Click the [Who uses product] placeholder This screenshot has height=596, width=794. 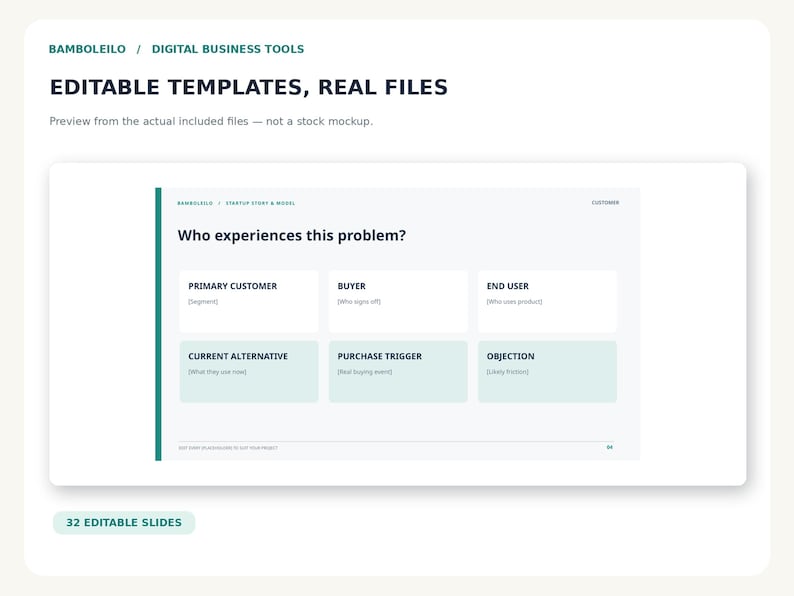pos(514,302)
